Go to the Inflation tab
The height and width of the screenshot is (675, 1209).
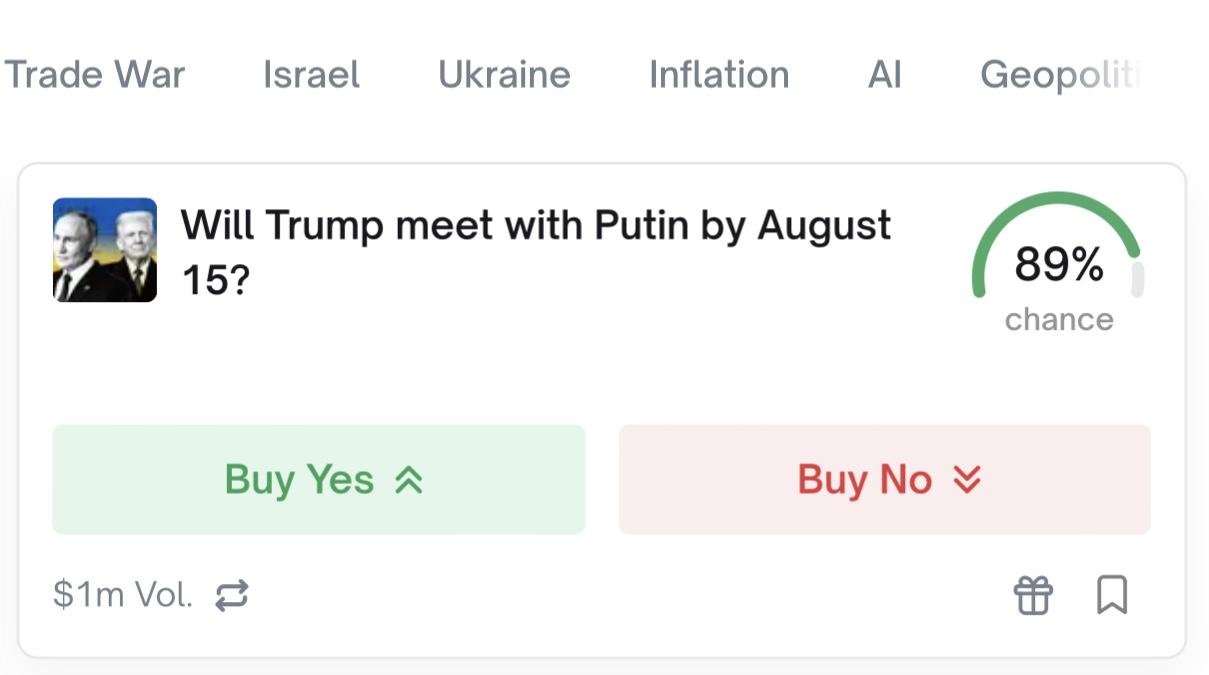718,75
